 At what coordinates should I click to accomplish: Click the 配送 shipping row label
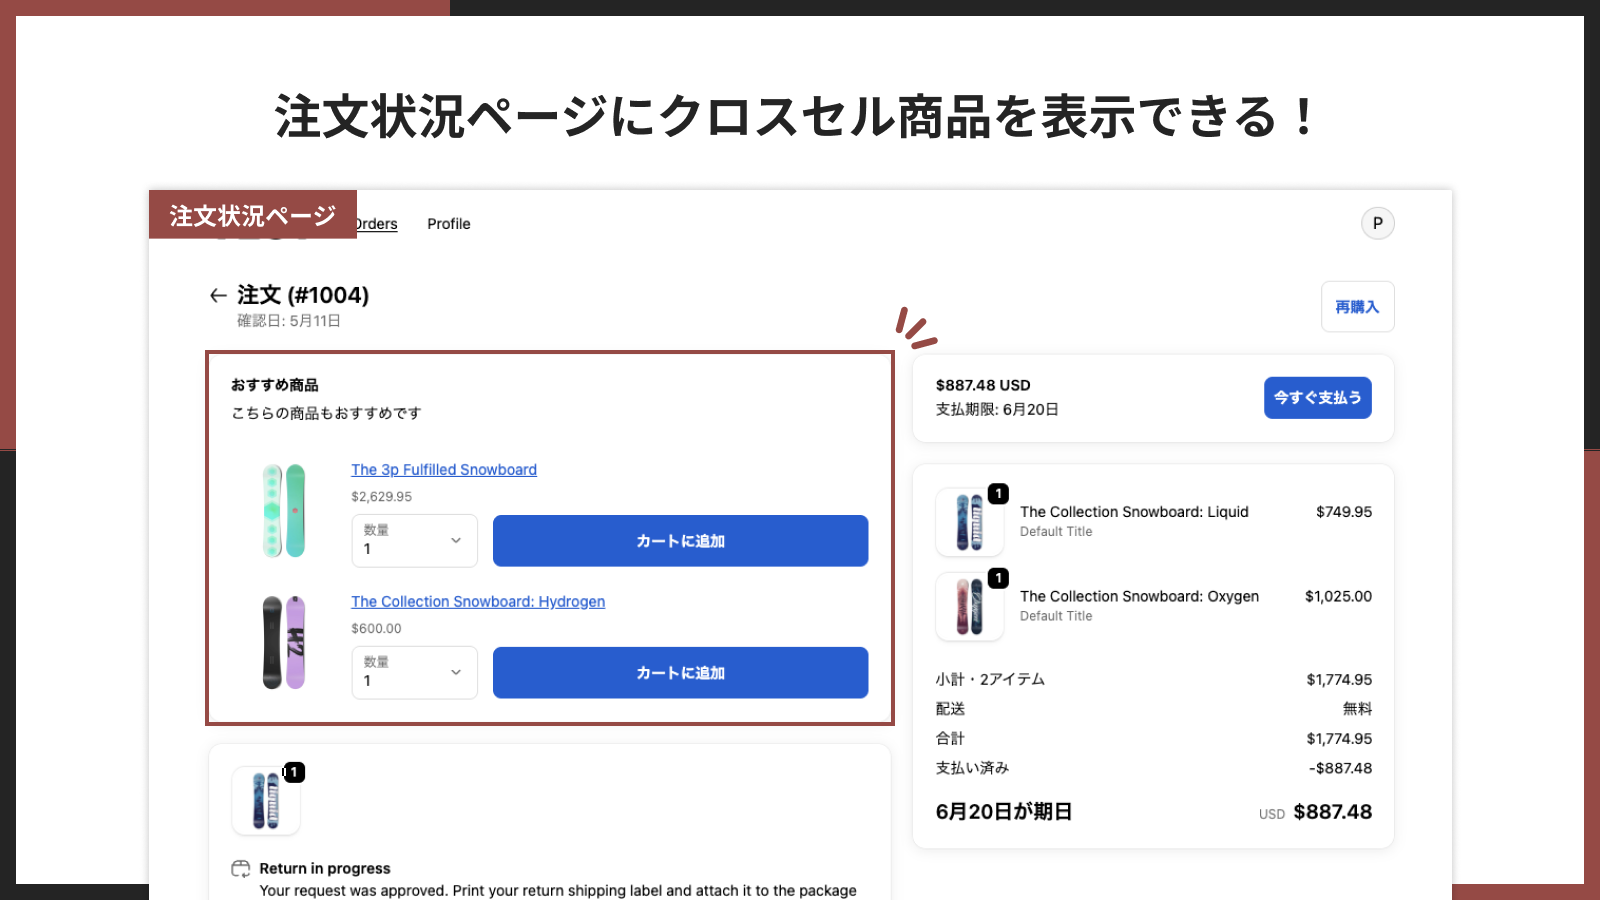pos(950,708)
